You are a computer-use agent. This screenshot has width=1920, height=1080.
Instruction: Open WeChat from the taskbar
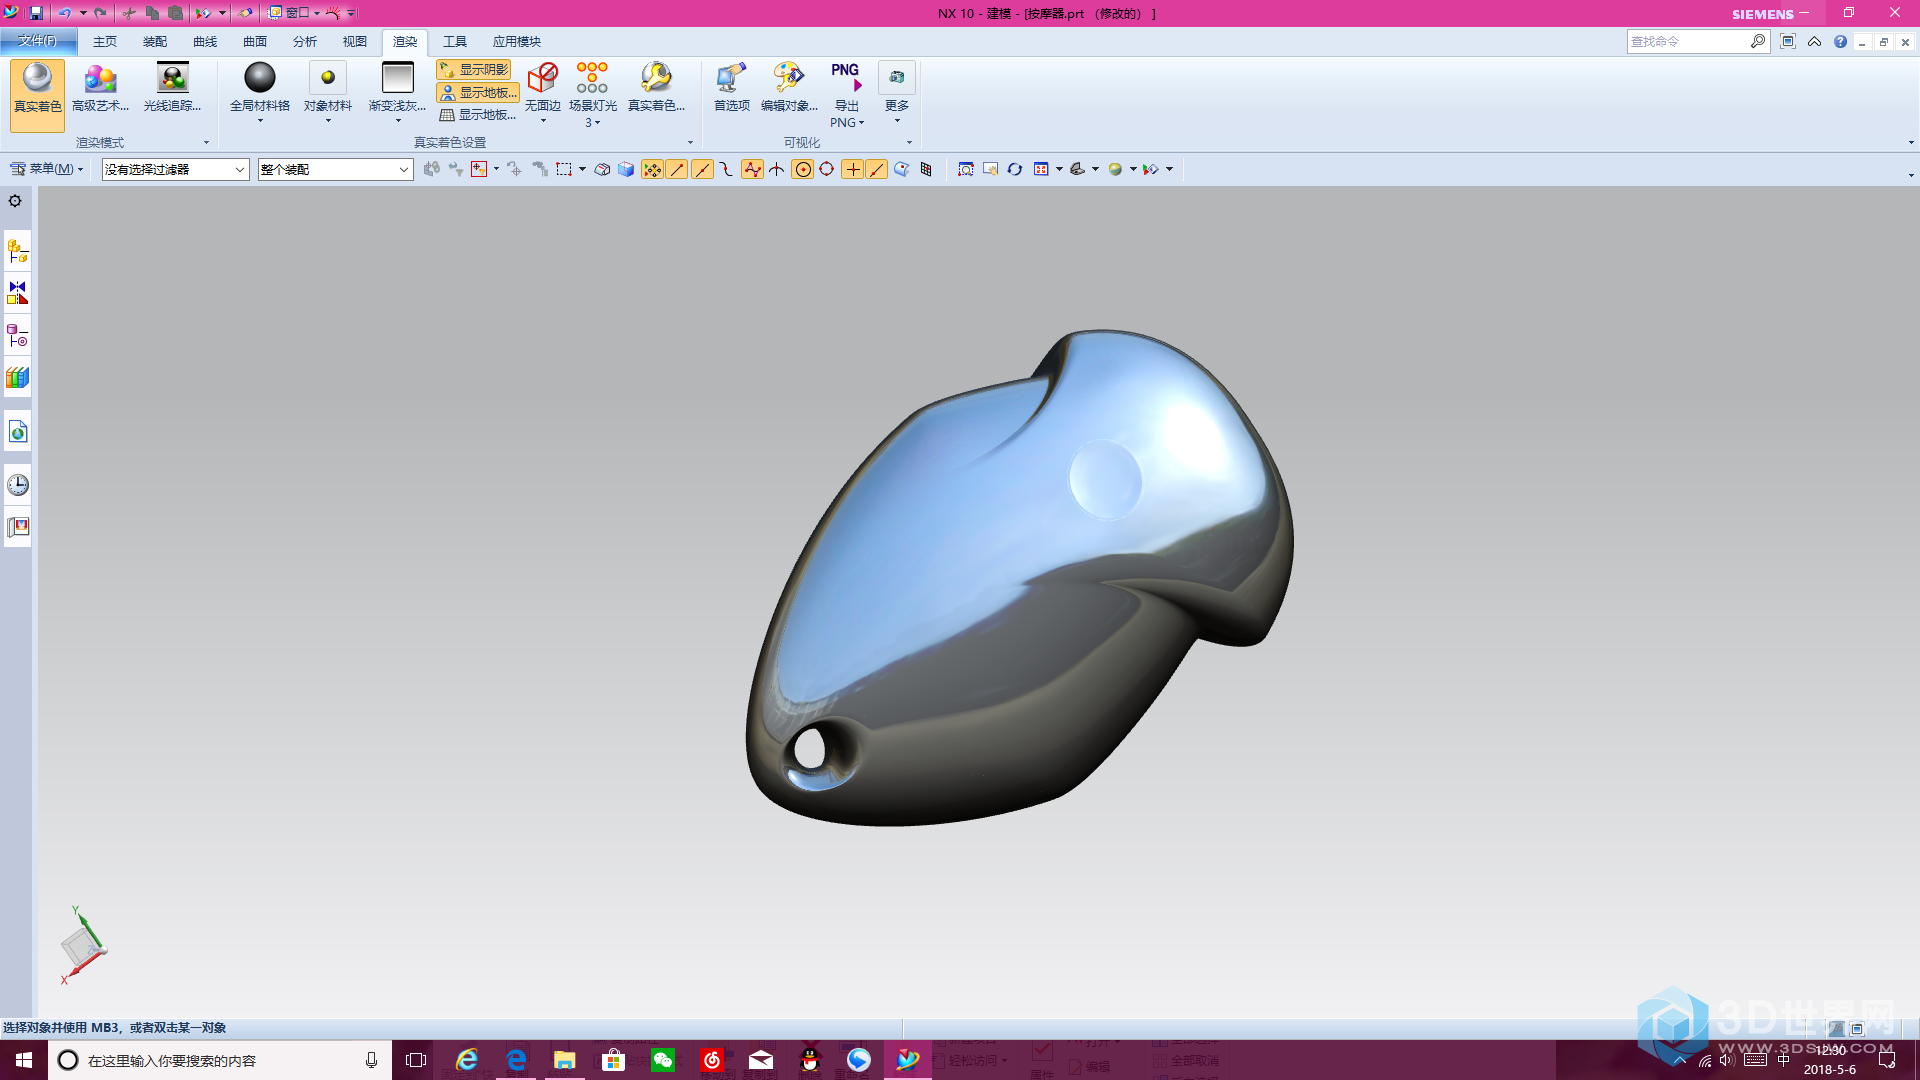click(663, 1060)
